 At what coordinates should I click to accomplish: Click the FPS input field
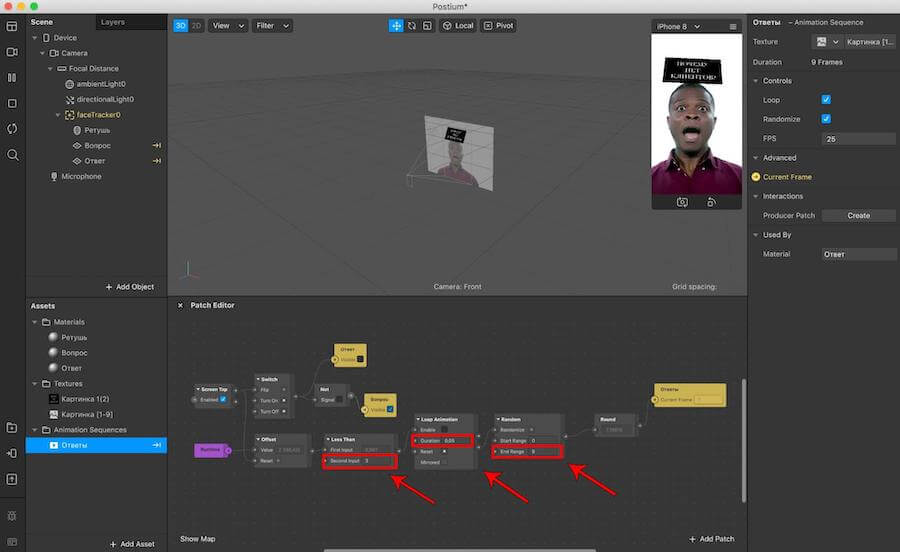tap(858, 138)
